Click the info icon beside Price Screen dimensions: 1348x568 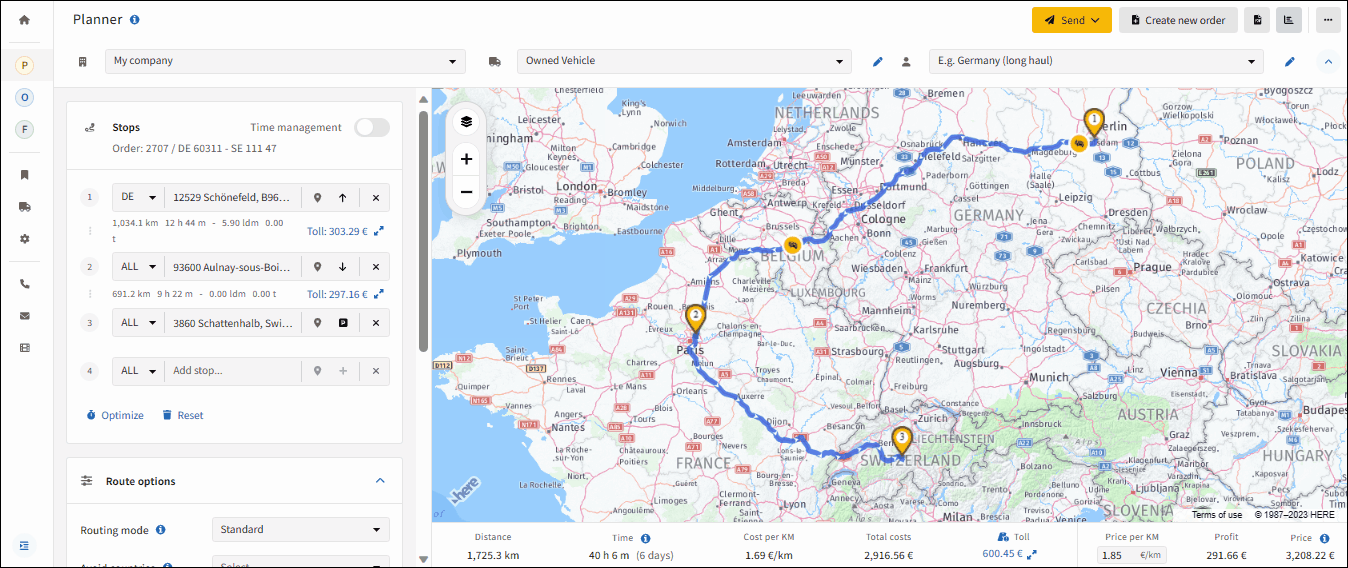(x=1325, y=538)
